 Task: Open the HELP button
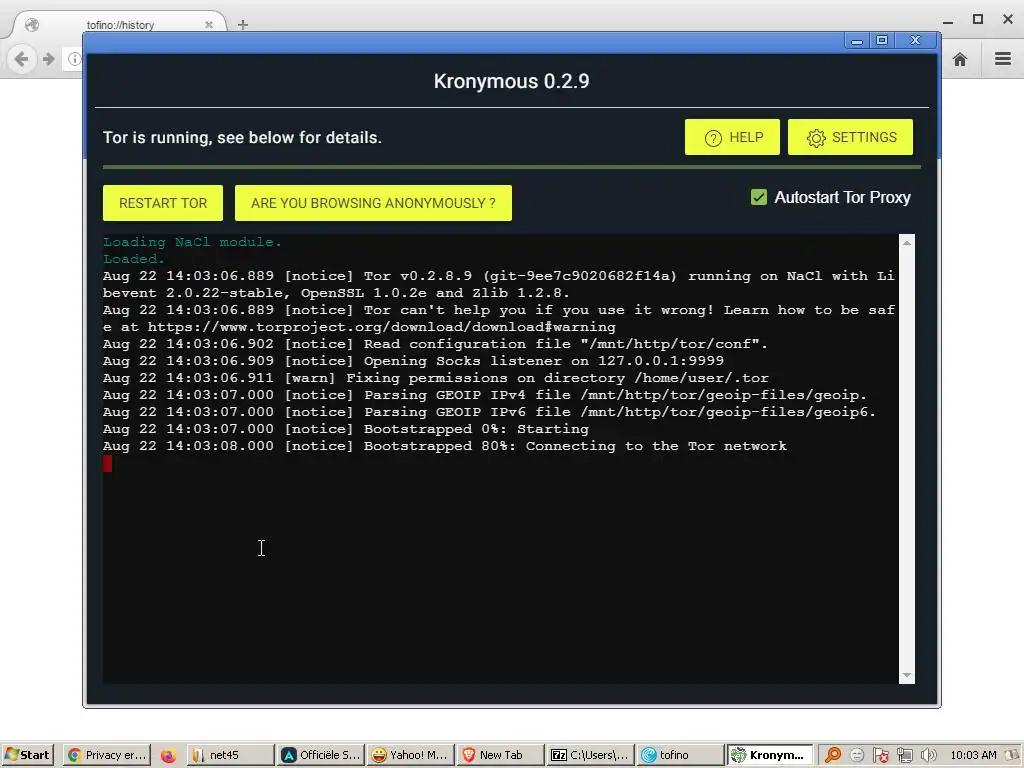[x=732, y=137]
